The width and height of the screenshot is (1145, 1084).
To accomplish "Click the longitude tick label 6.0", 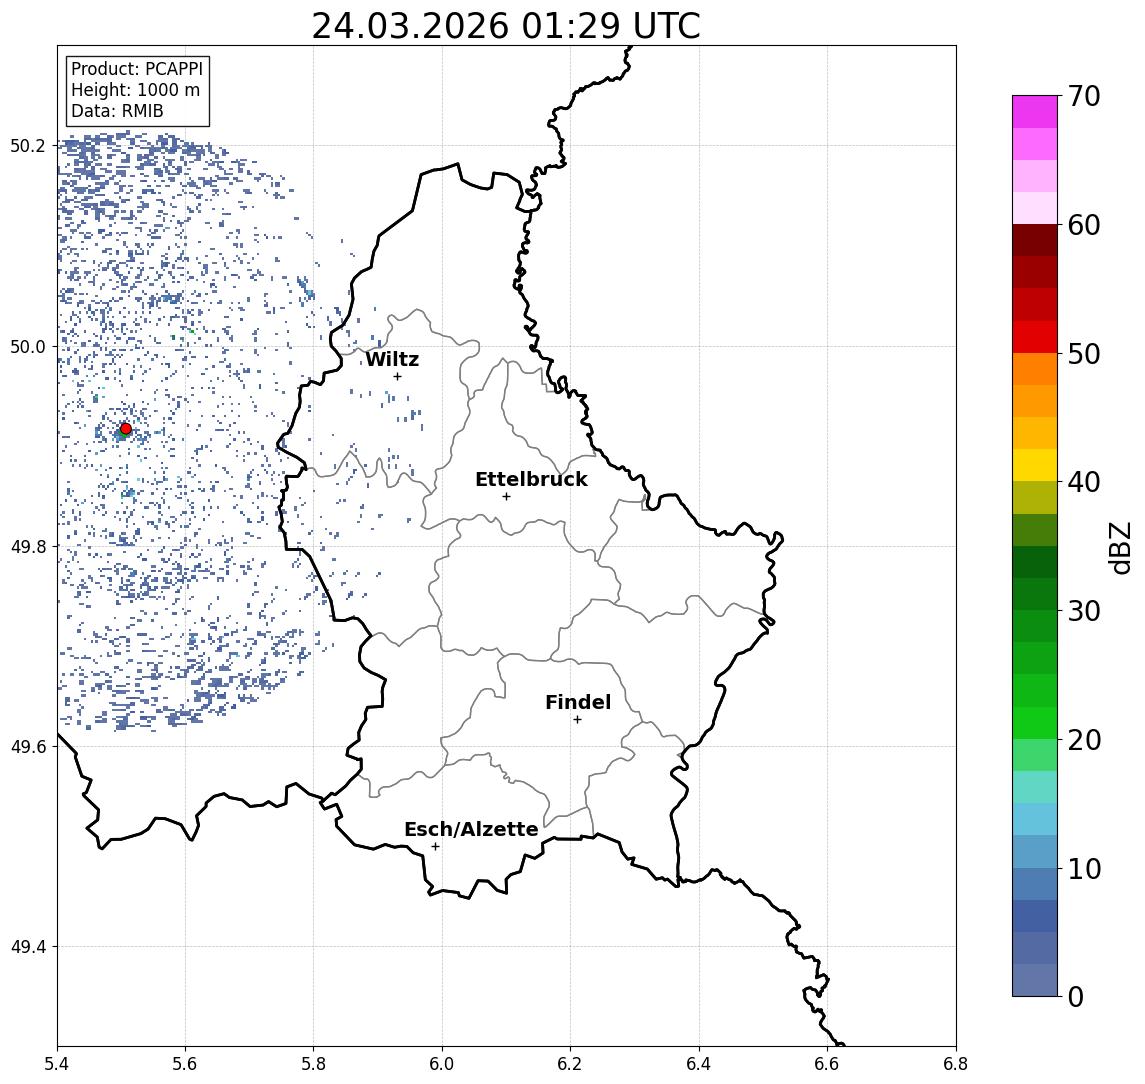I will point(443,1064).
